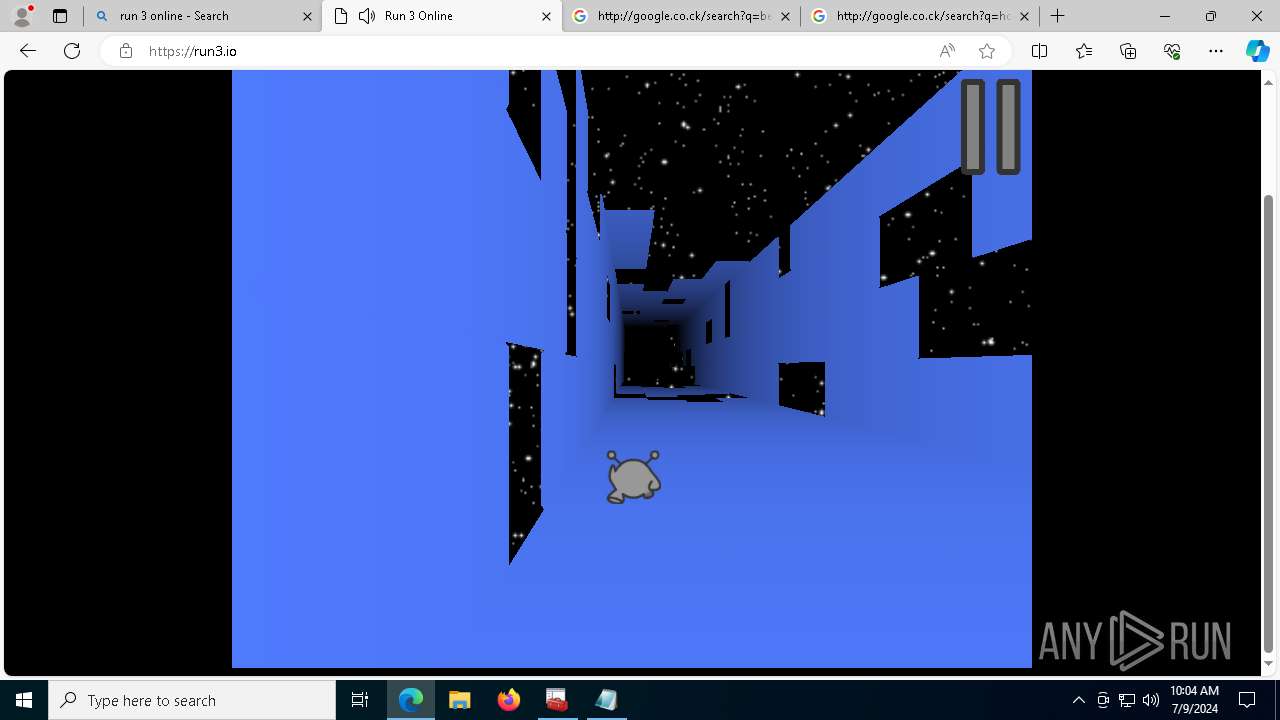This screenshot has height=720, width=1280.
Task: Launch Firefox from the taskbar
Action: pyautogui.click(x=508, y=700)
